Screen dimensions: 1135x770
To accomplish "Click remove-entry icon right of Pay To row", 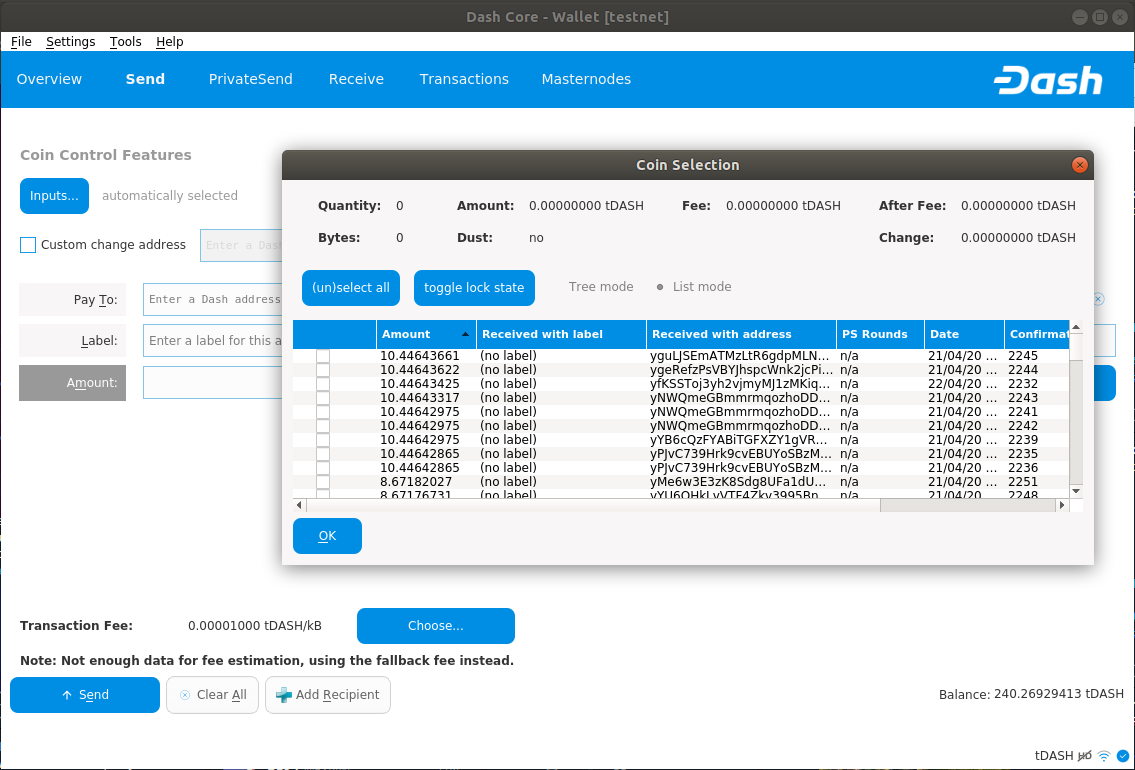I will tap(1098, 299).
